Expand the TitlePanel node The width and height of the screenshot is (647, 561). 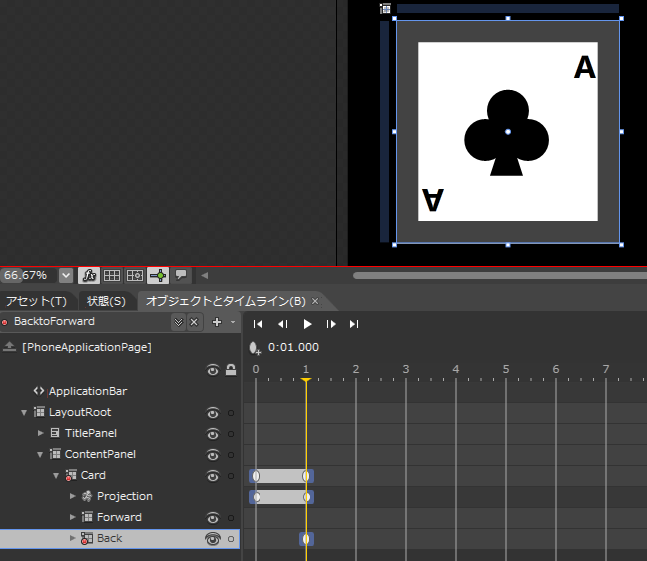[x=40, y=433]
